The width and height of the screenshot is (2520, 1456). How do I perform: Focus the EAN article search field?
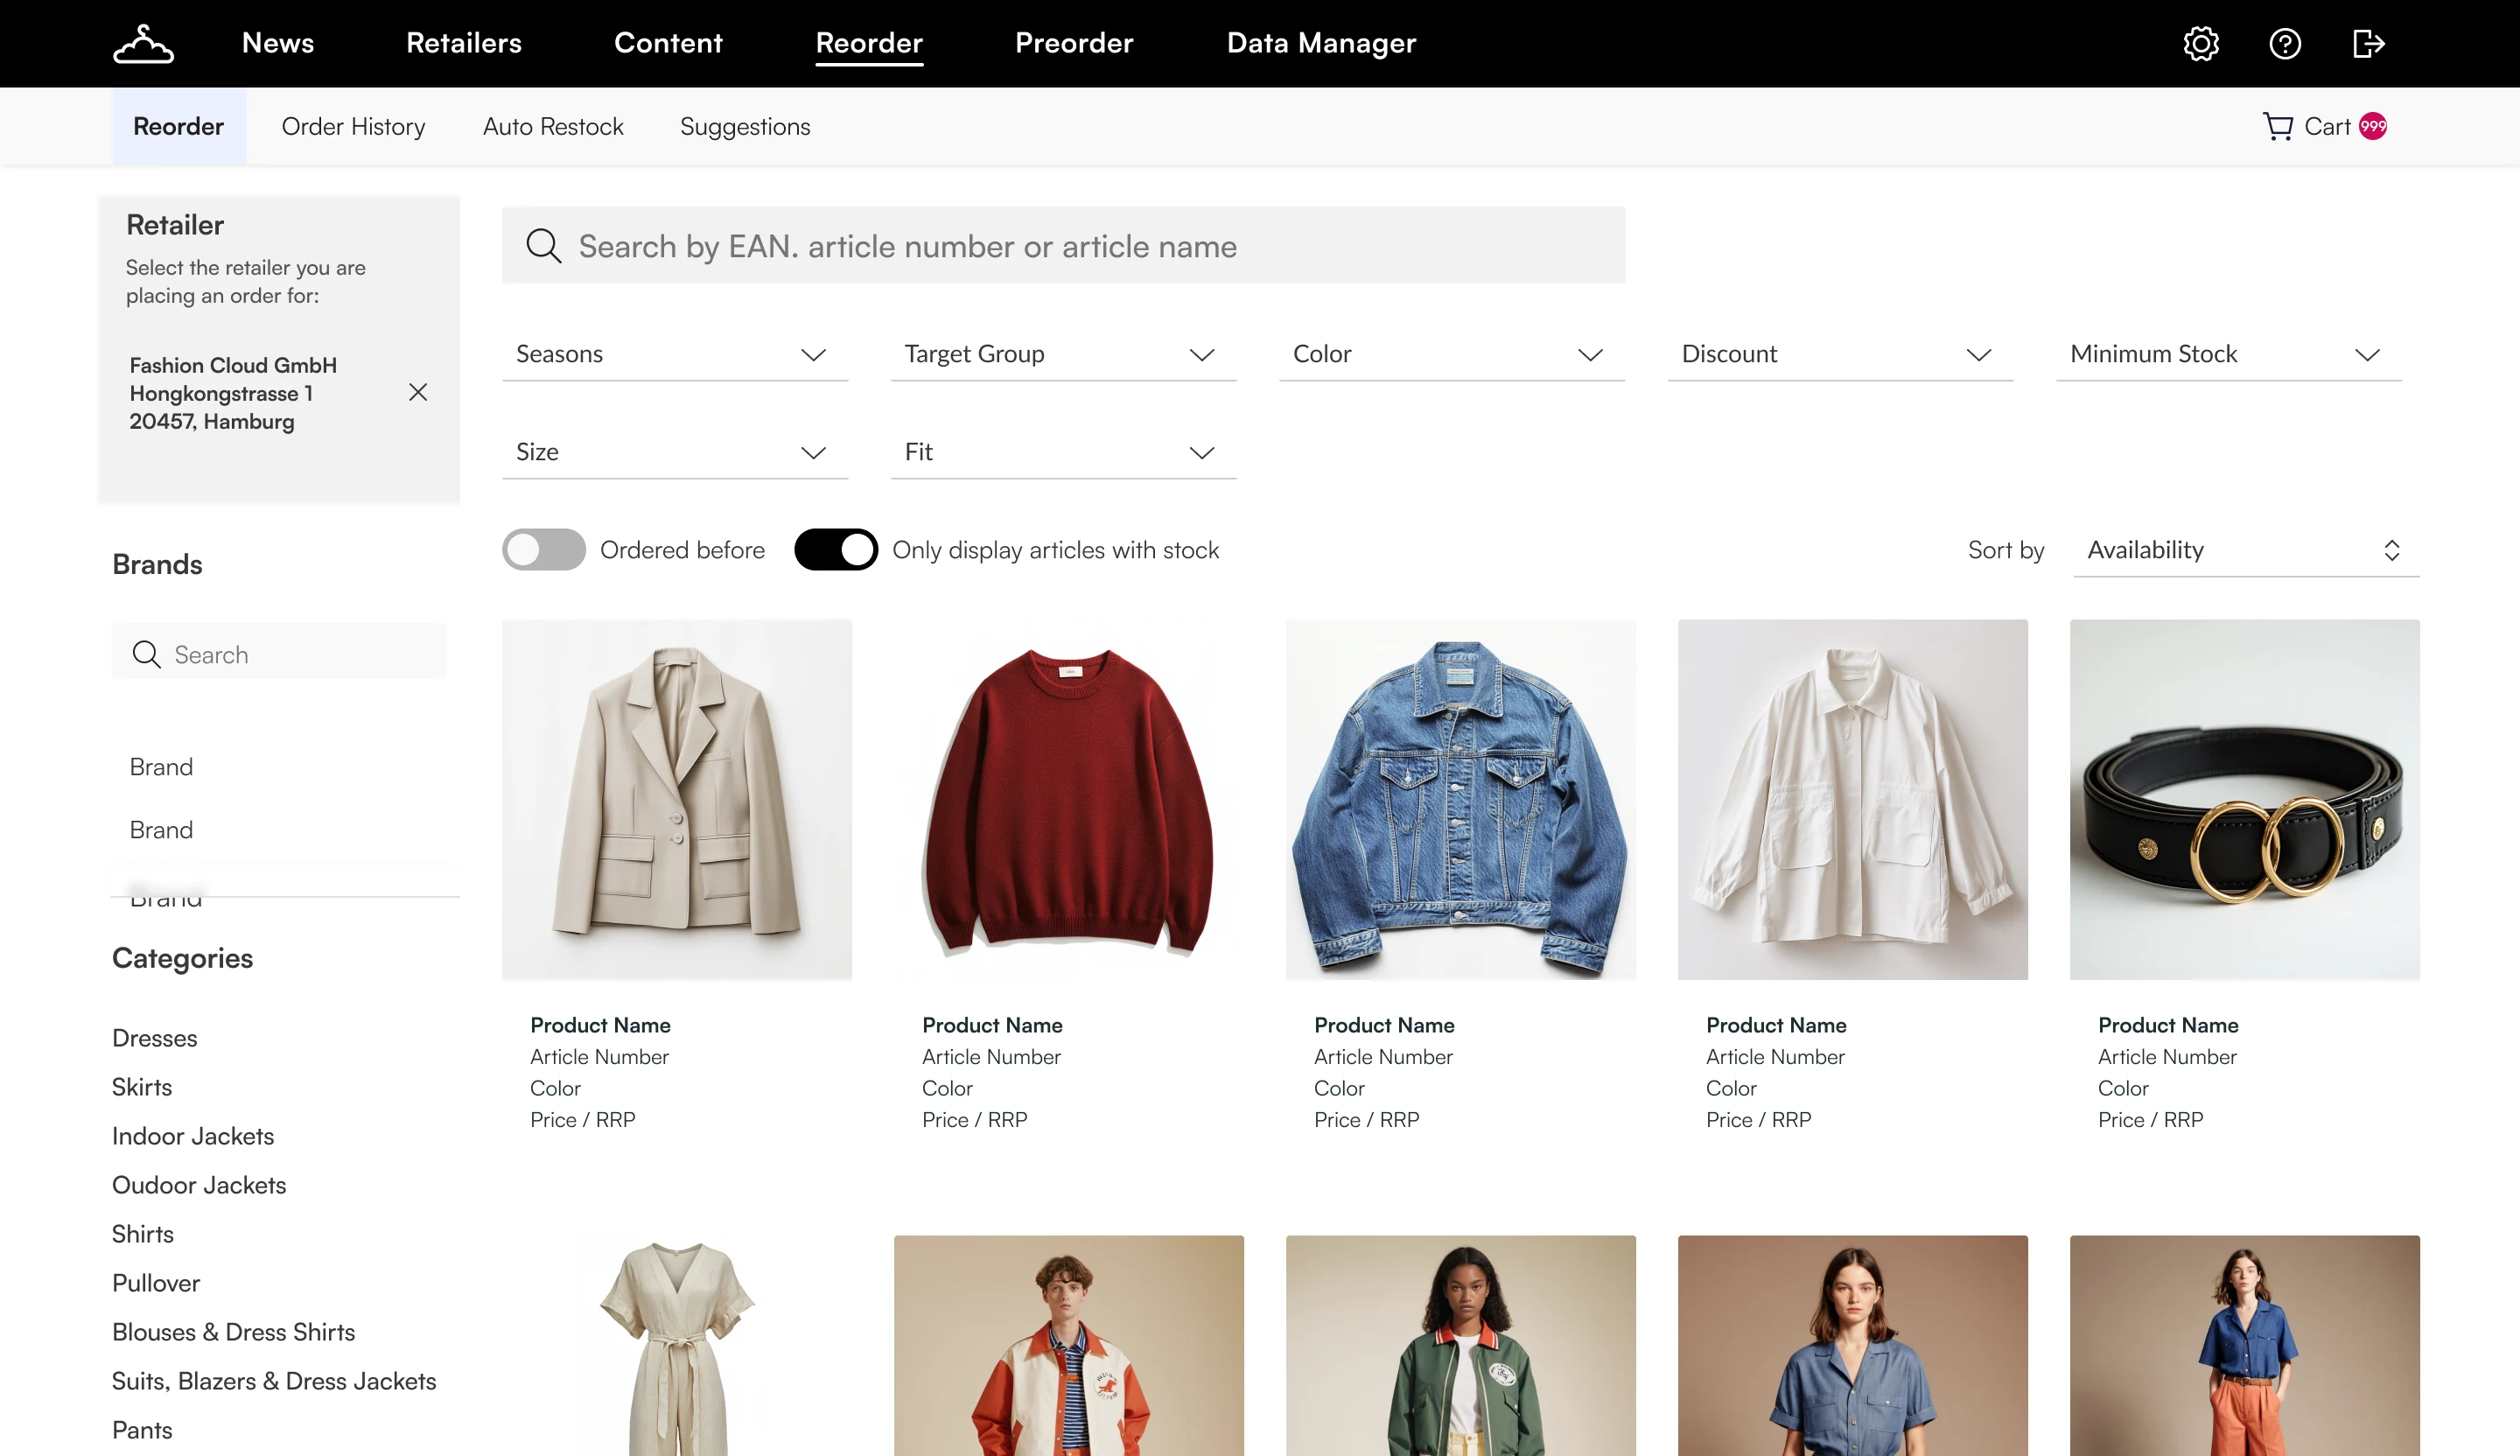[1063, 246]
